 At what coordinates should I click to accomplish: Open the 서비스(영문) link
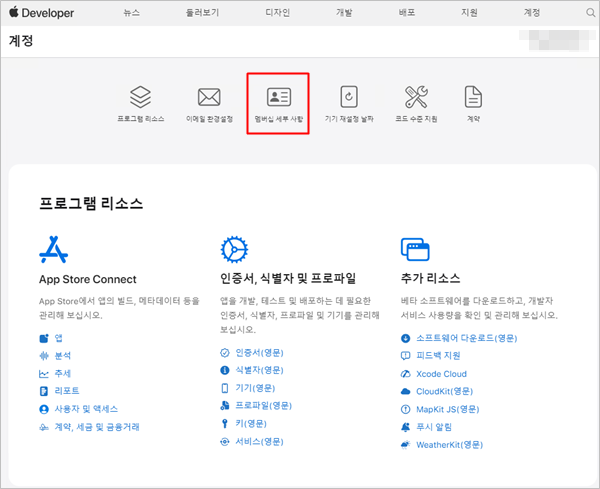(x=259, y=442)
